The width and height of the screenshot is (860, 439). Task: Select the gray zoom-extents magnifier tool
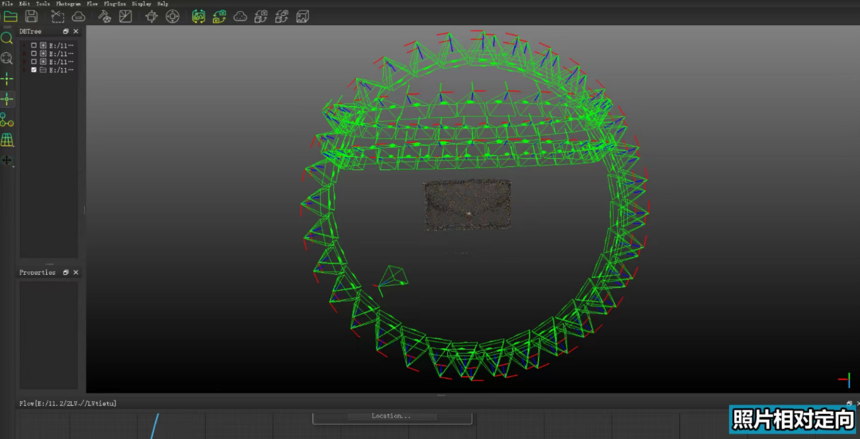(x=7, y=58)
